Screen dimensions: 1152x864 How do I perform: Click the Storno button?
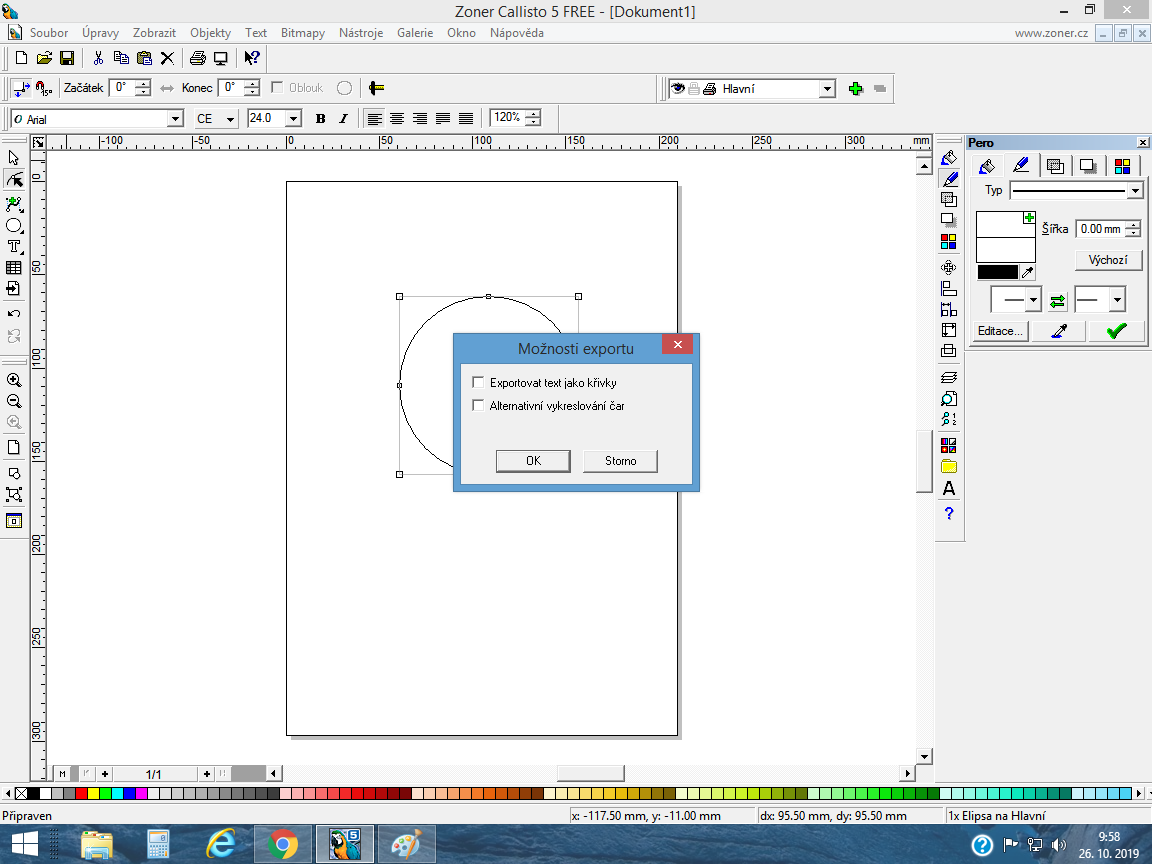(x=620, y=461)
